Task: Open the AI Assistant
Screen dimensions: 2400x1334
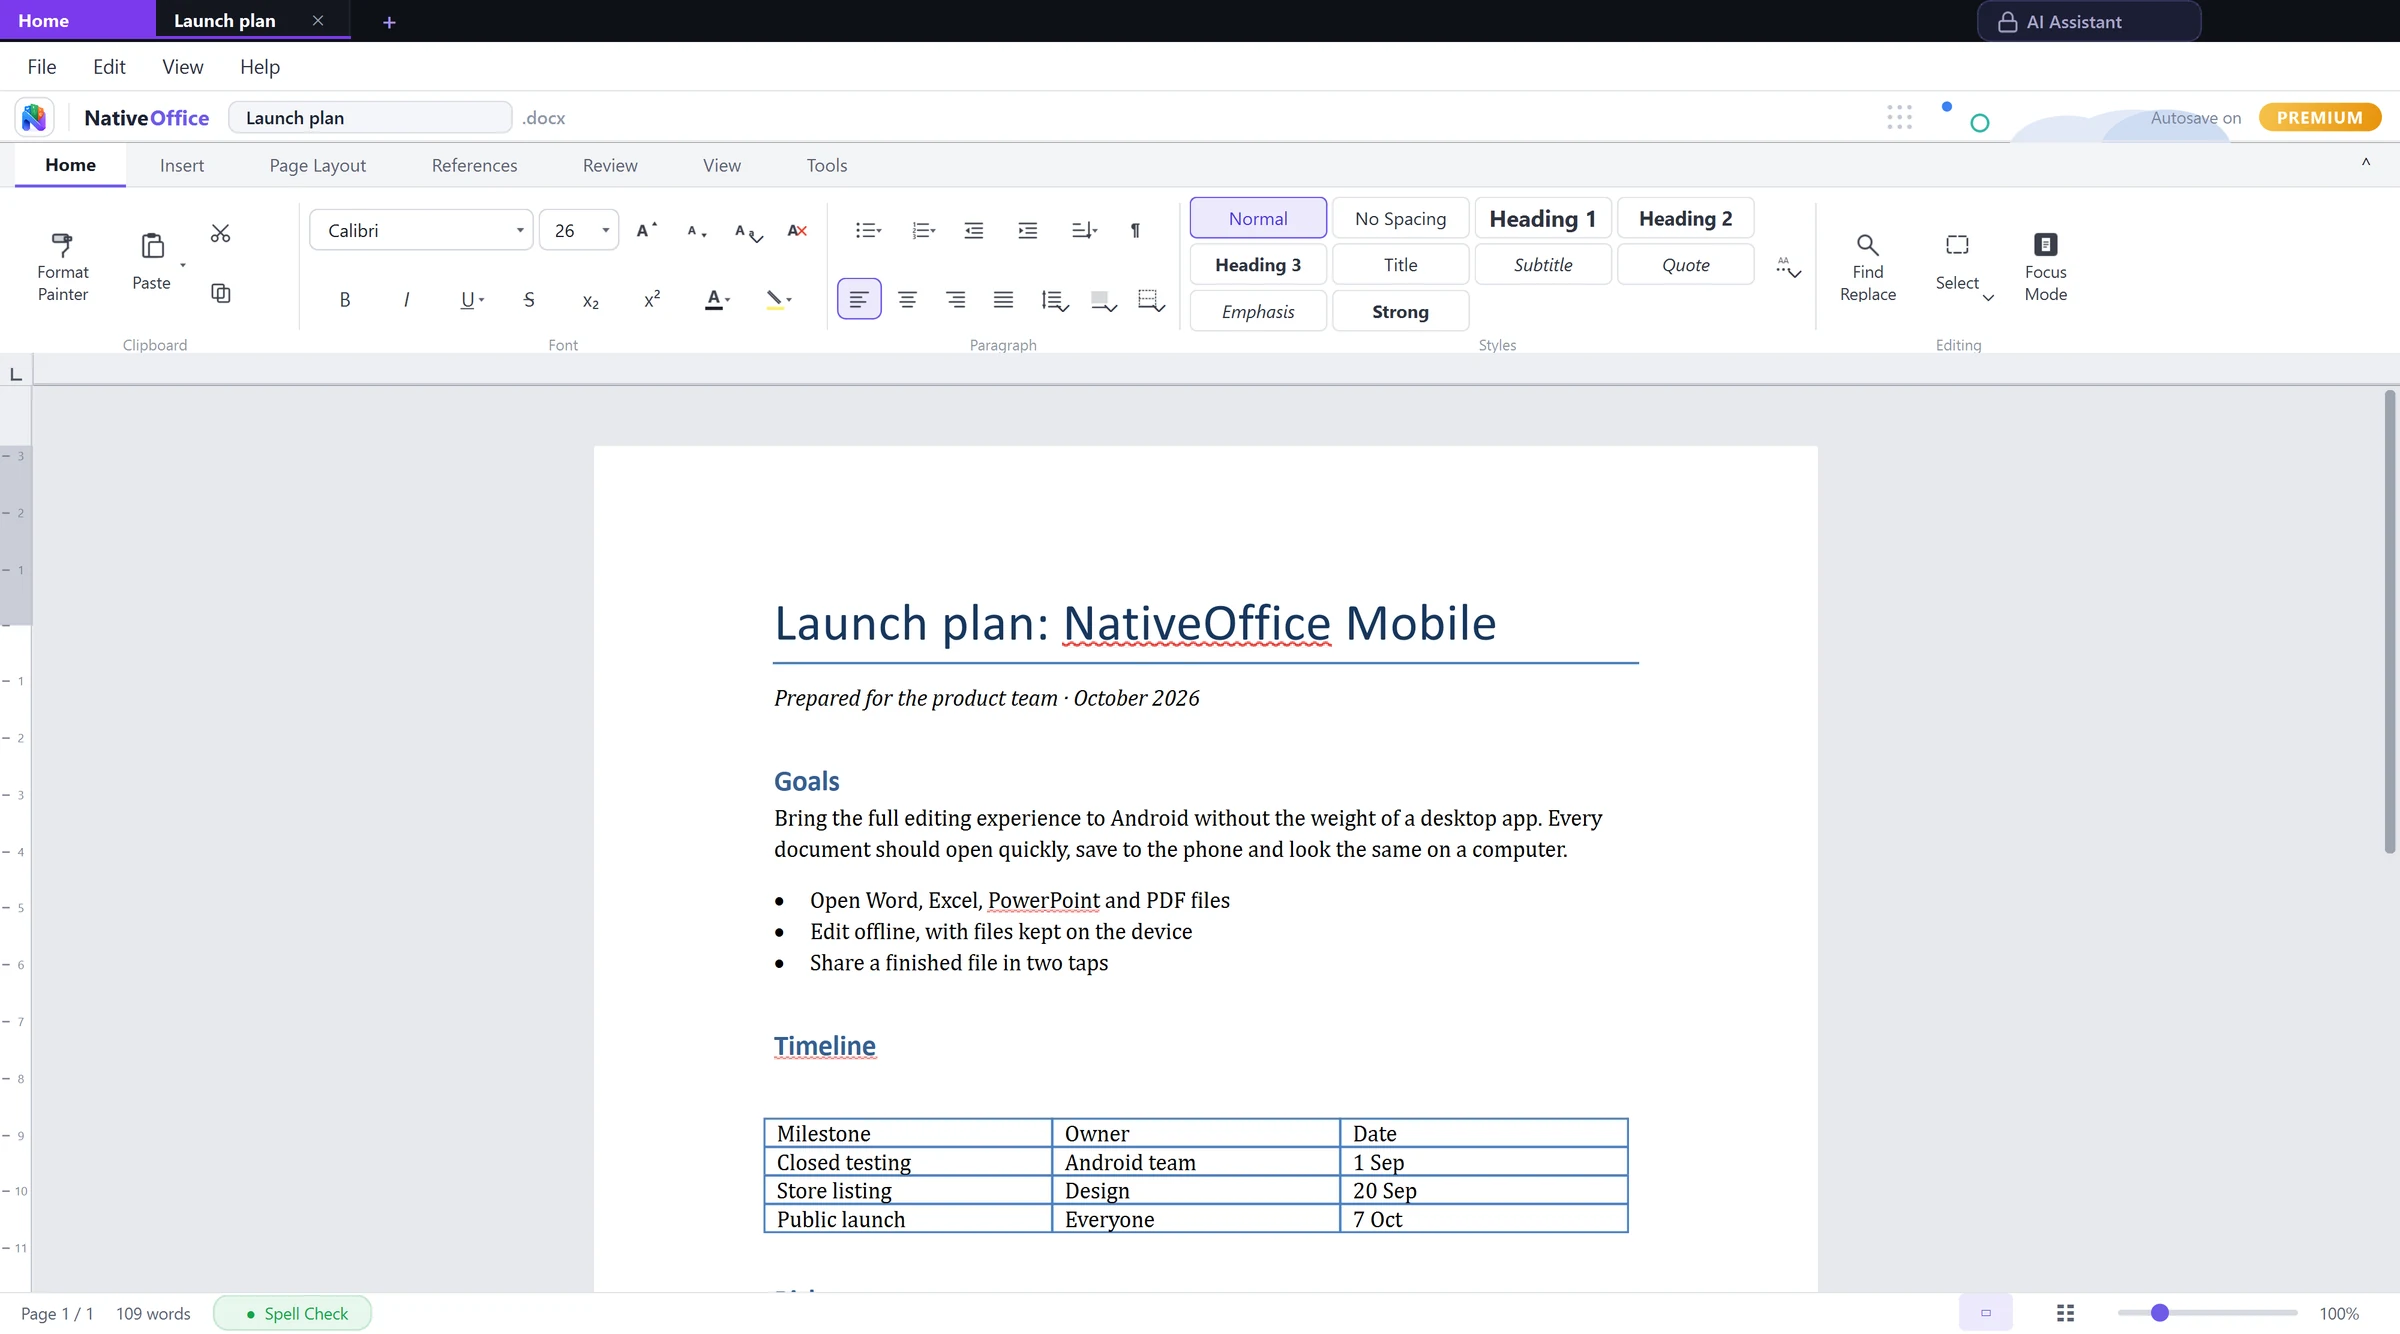Action: pos(2089,21)
